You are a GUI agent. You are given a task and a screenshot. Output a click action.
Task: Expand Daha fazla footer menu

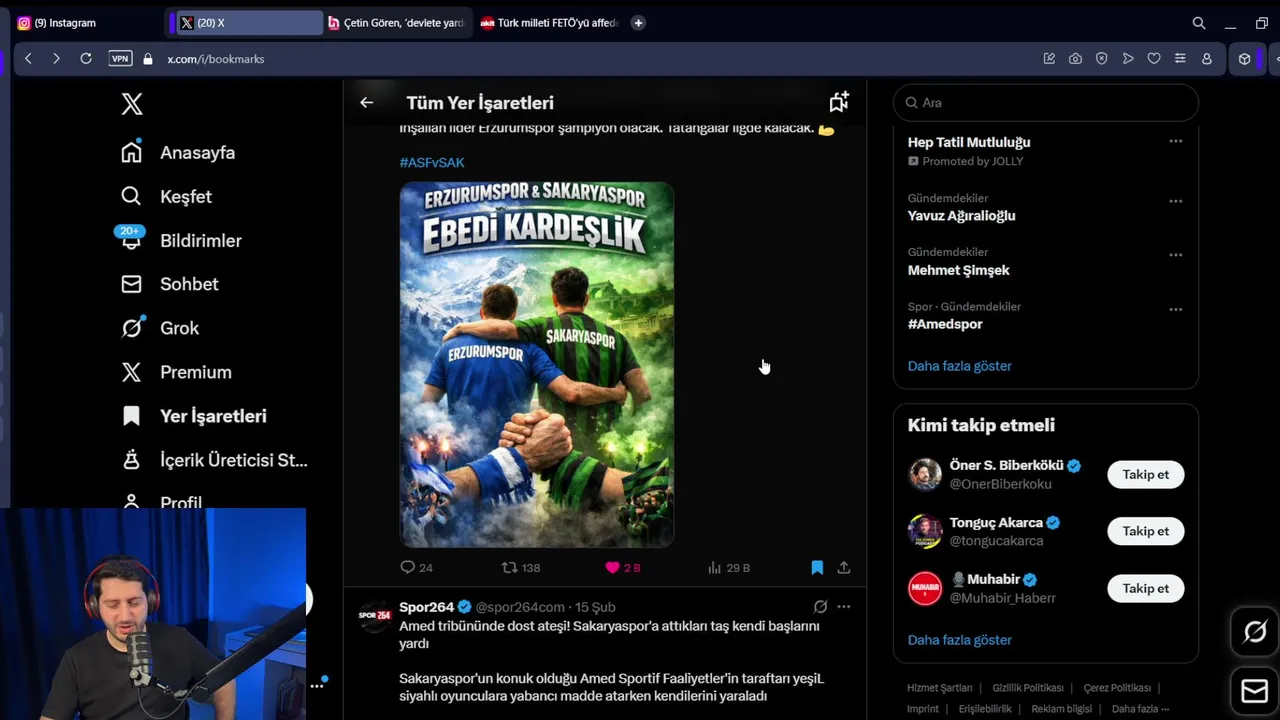1140,709
